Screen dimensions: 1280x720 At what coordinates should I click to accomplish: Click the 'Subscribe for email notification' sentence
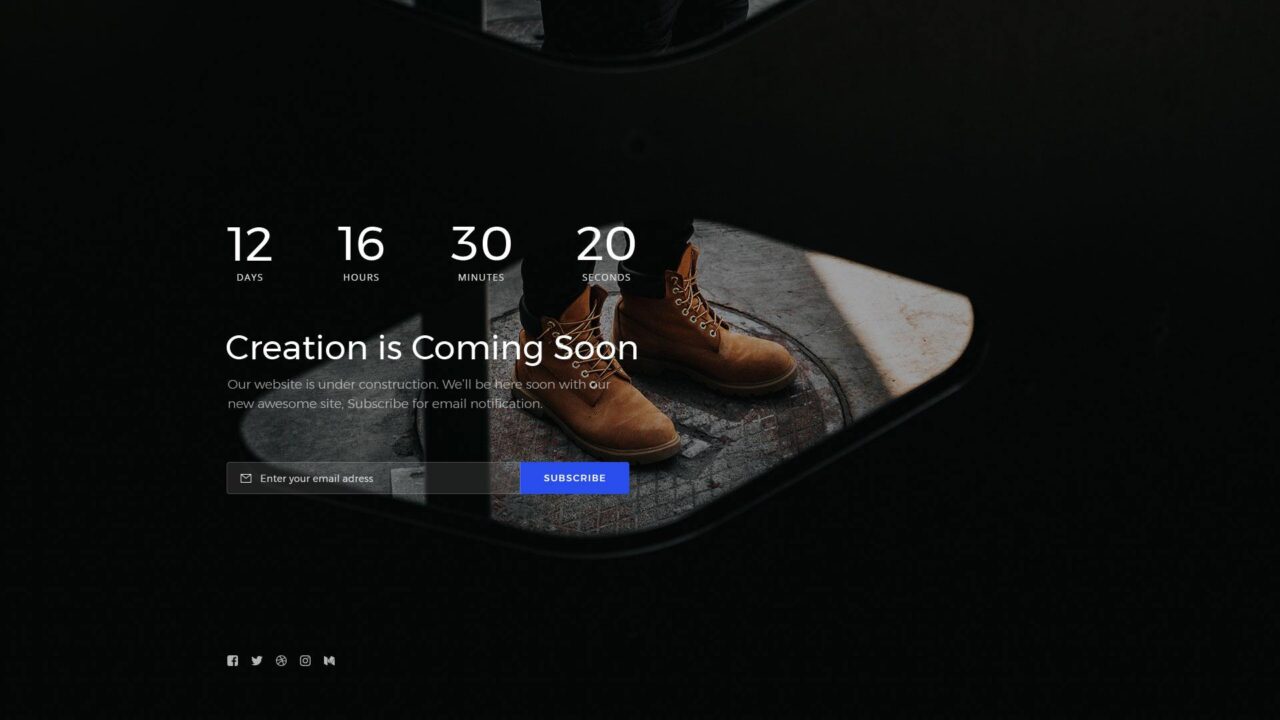444,404
